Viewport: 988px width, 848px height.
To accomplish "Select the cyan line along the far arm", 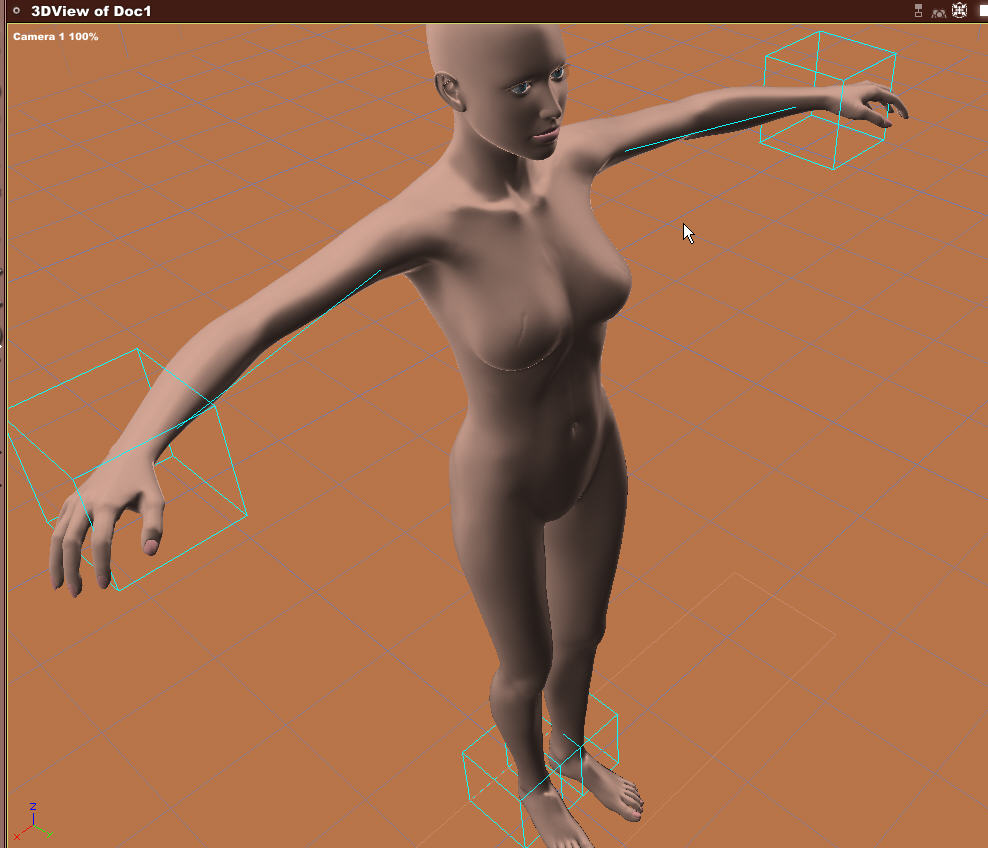I will (x=710, y=129).
